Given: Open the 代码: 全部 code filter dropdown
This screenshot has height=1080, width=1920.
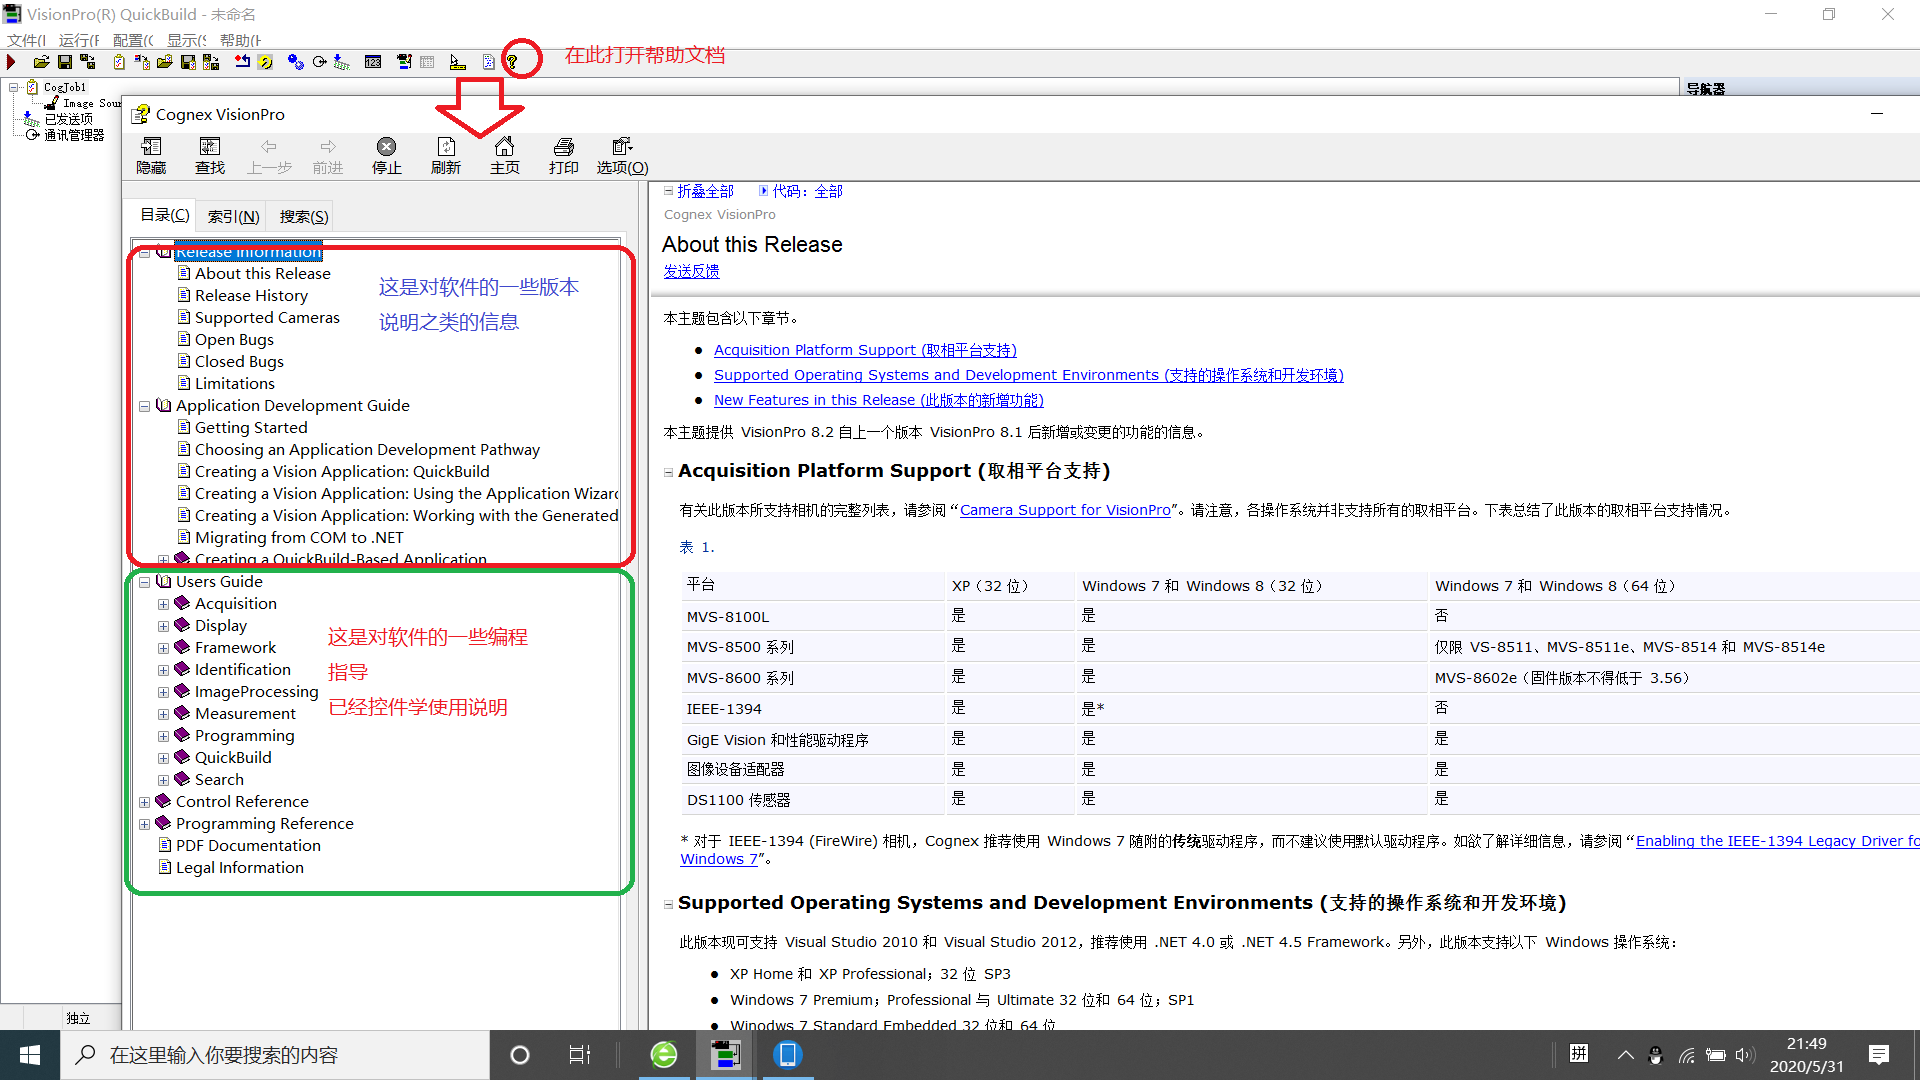Looking at the screenshot, I should (800, 191).
